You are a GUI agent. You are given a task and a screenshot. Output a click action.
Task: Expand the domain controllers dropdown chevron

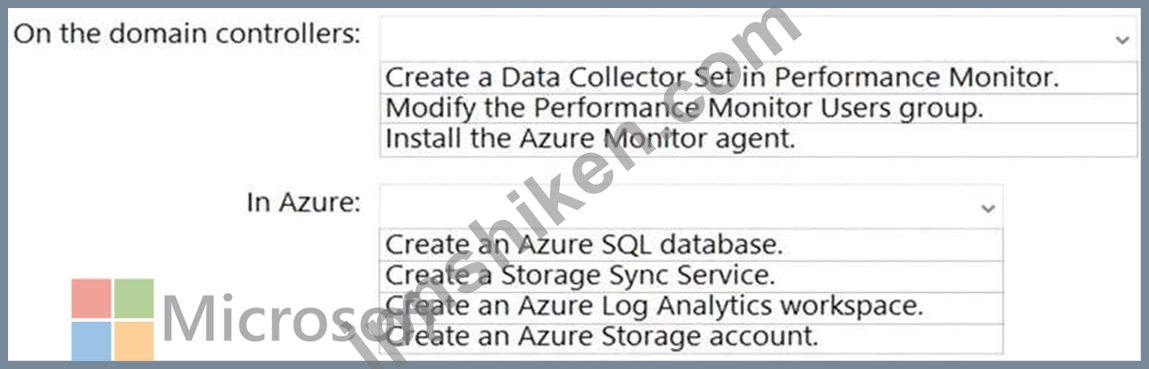tap(1122, 40)
